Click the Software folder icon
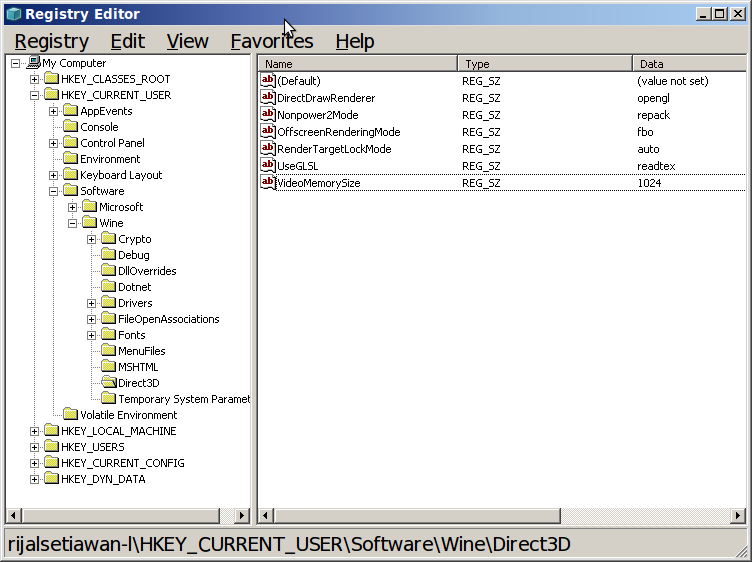 pyautogui.click(x=70, y=190)
